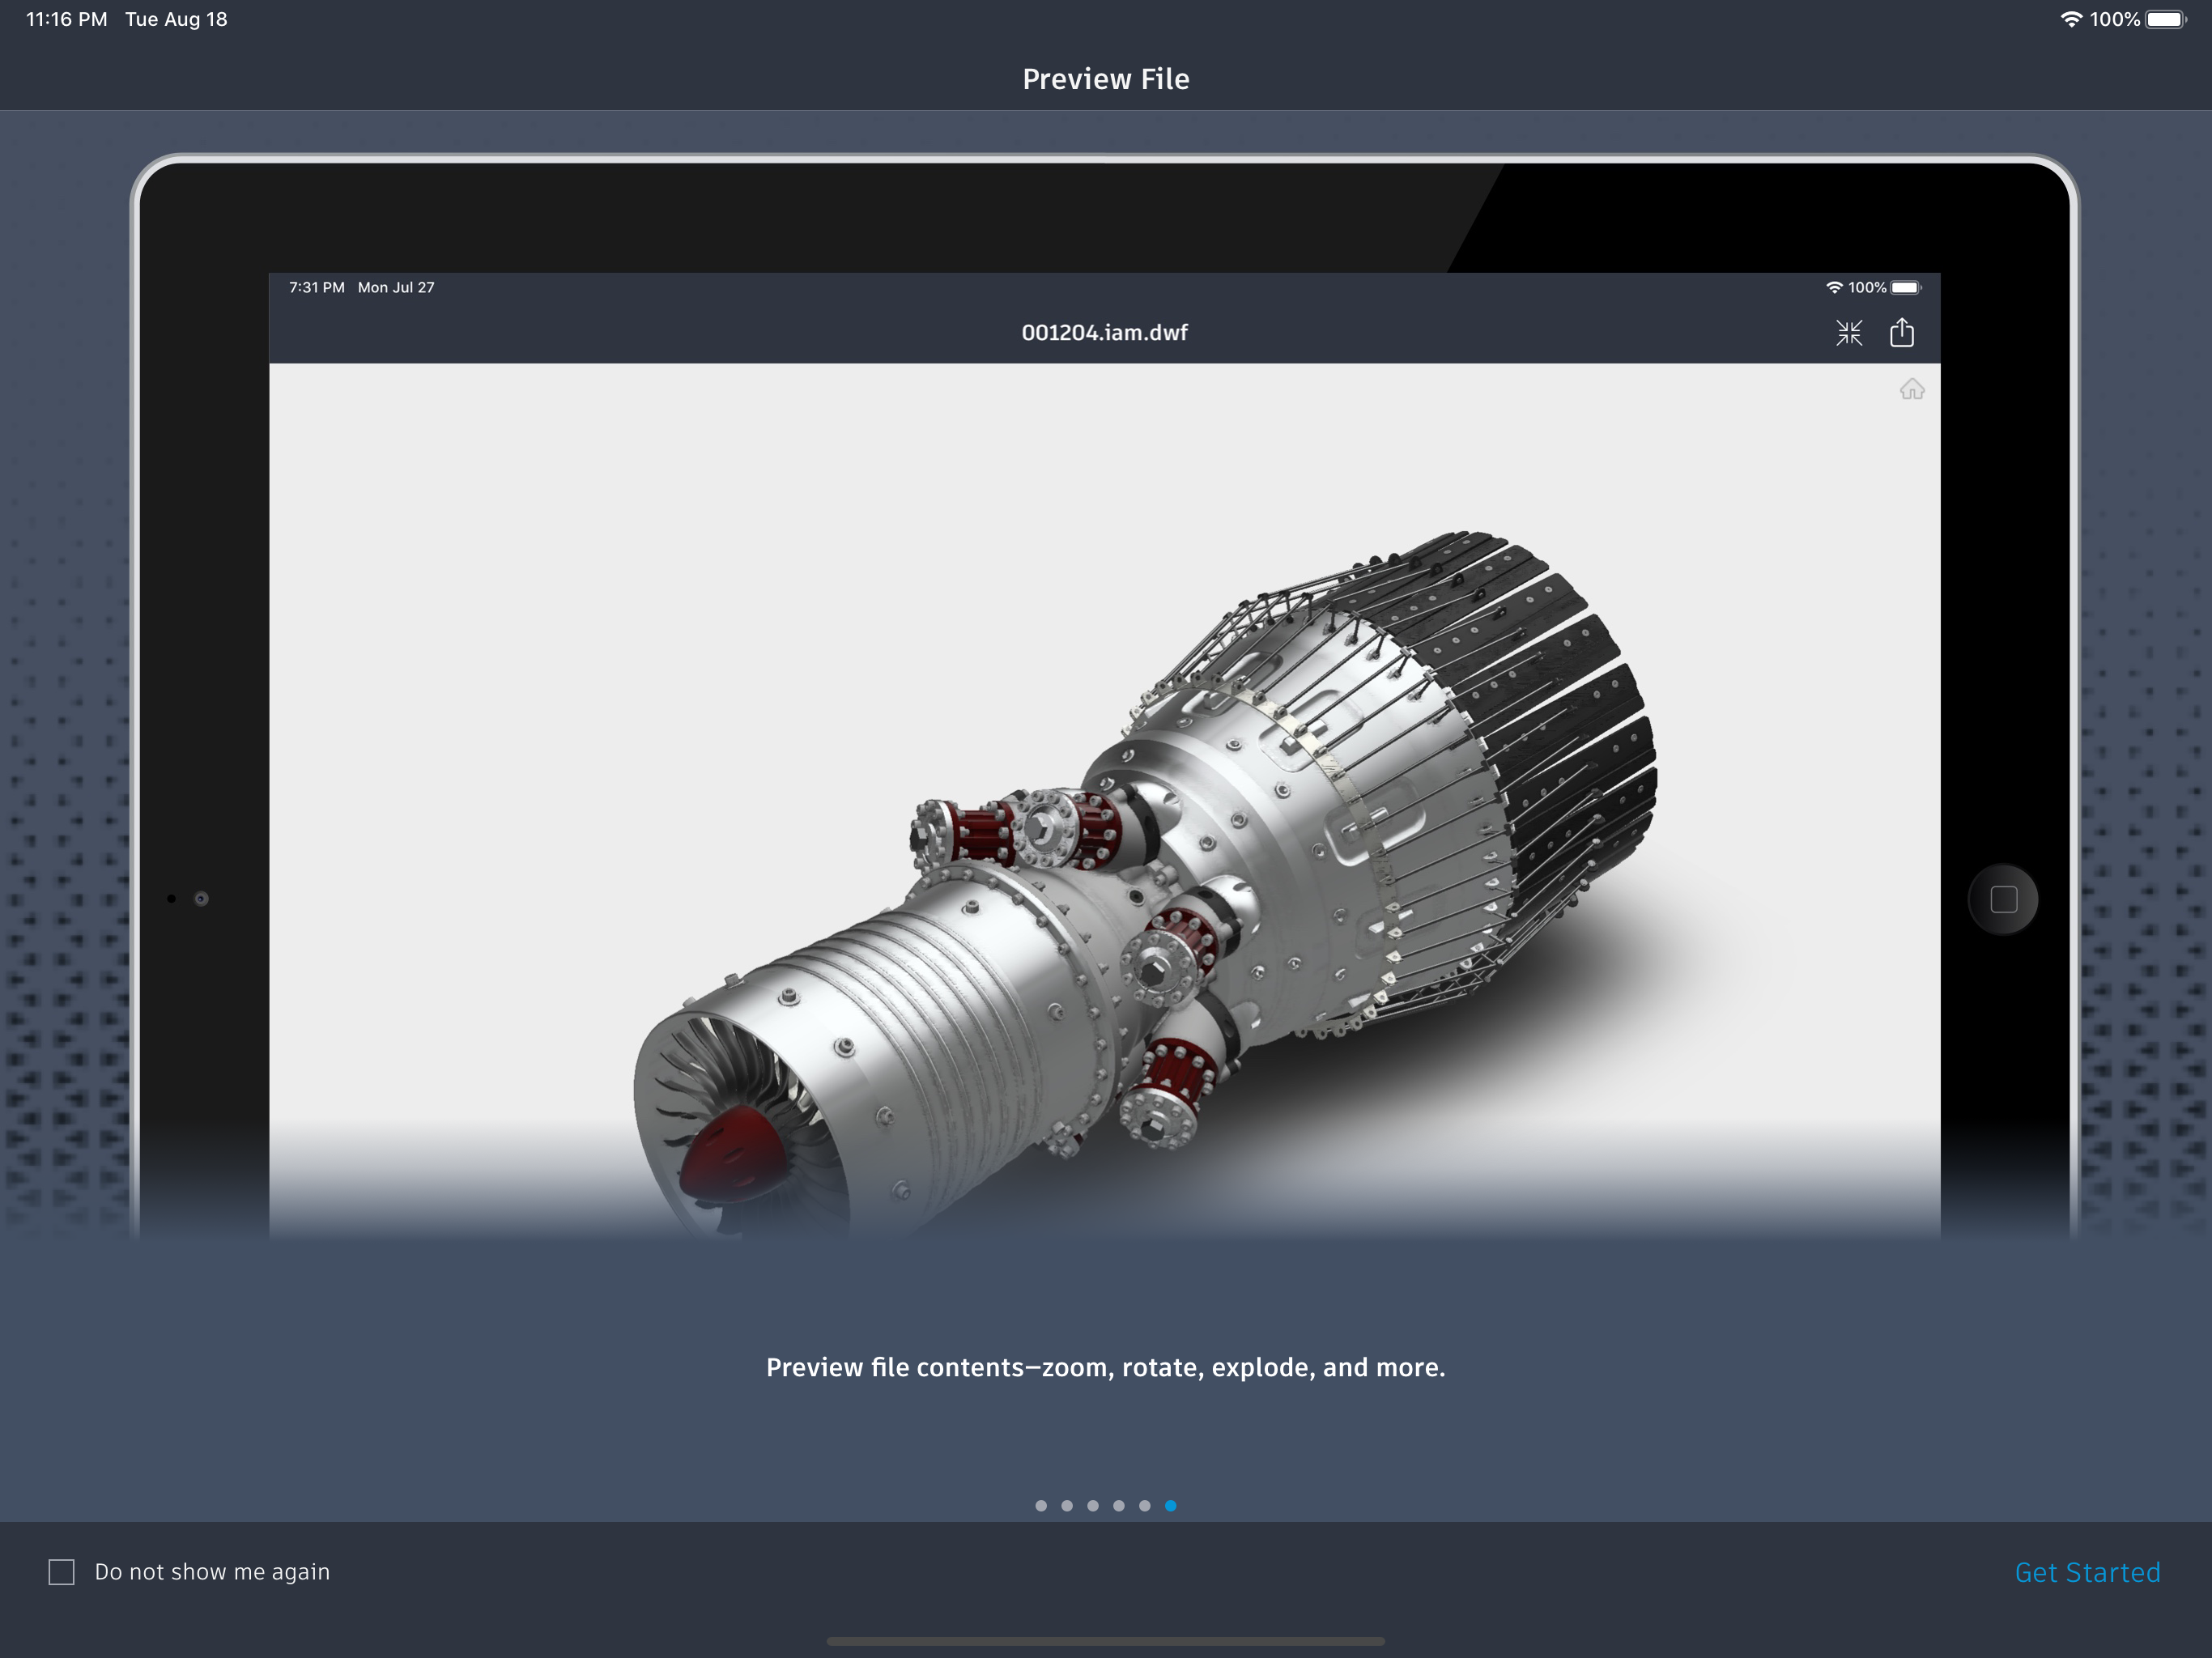Image resolution: width=2212 pixels, height=1658 pixels.
Task: Tap the illustrated iPad front camera dot
Action: coord(201,898)
